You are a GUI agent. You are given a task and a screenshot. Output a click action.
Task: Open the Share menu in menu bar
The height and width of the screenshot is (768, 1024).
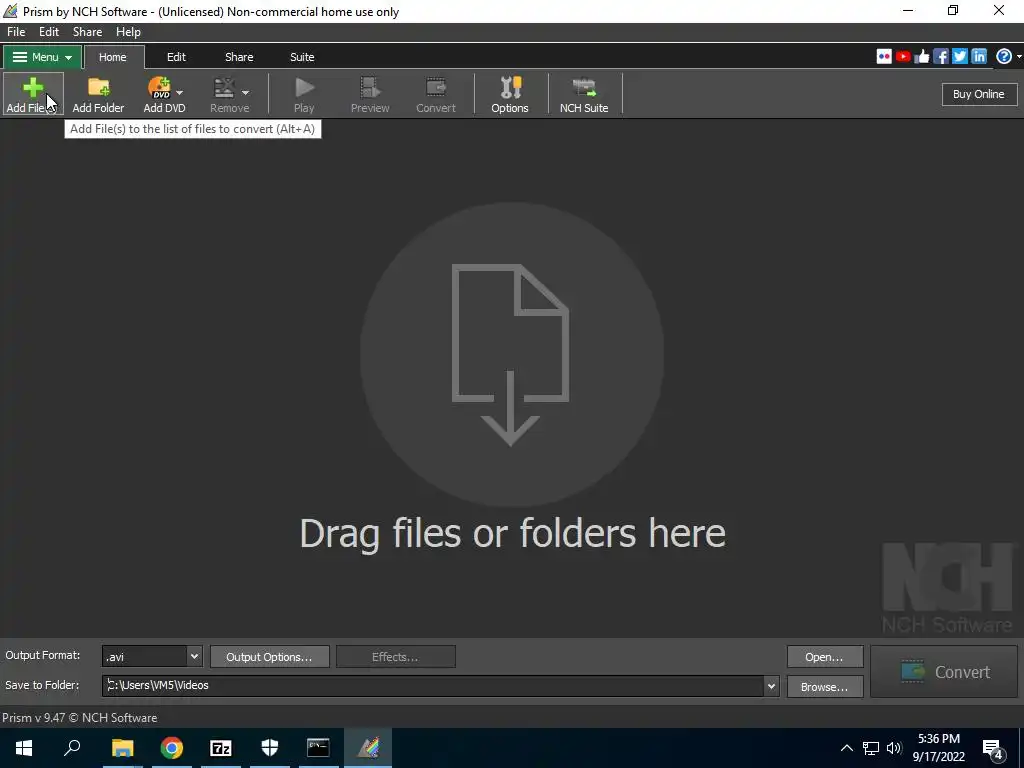(88, 31)
